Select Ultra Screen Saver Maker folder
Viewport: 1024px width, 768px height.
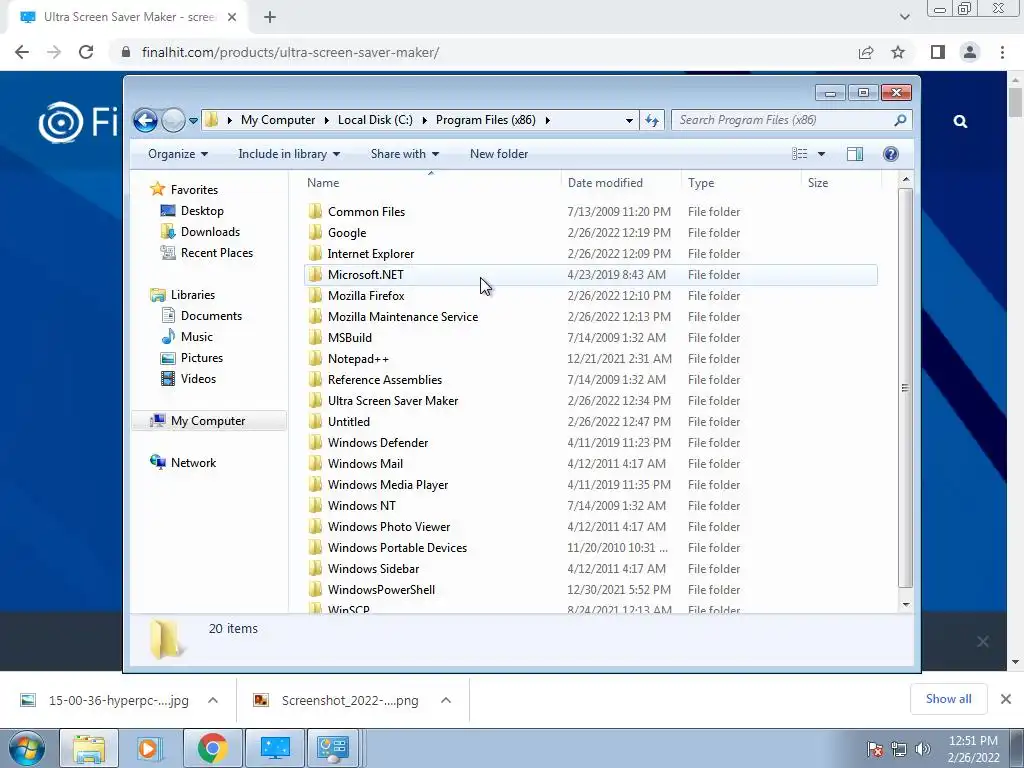pos(590,401)
